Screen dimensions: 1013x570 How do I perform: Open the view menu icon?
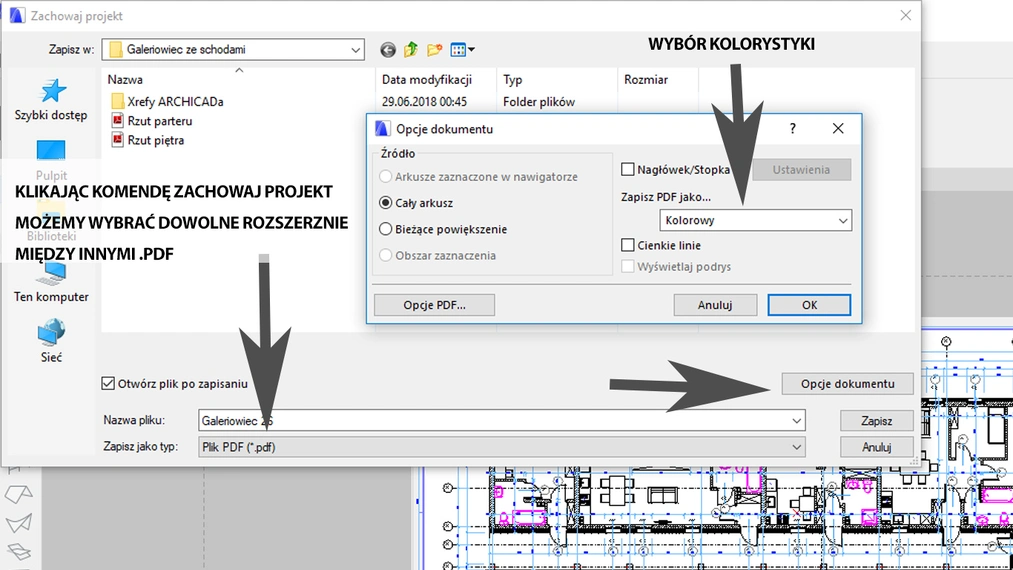point(462,49)
